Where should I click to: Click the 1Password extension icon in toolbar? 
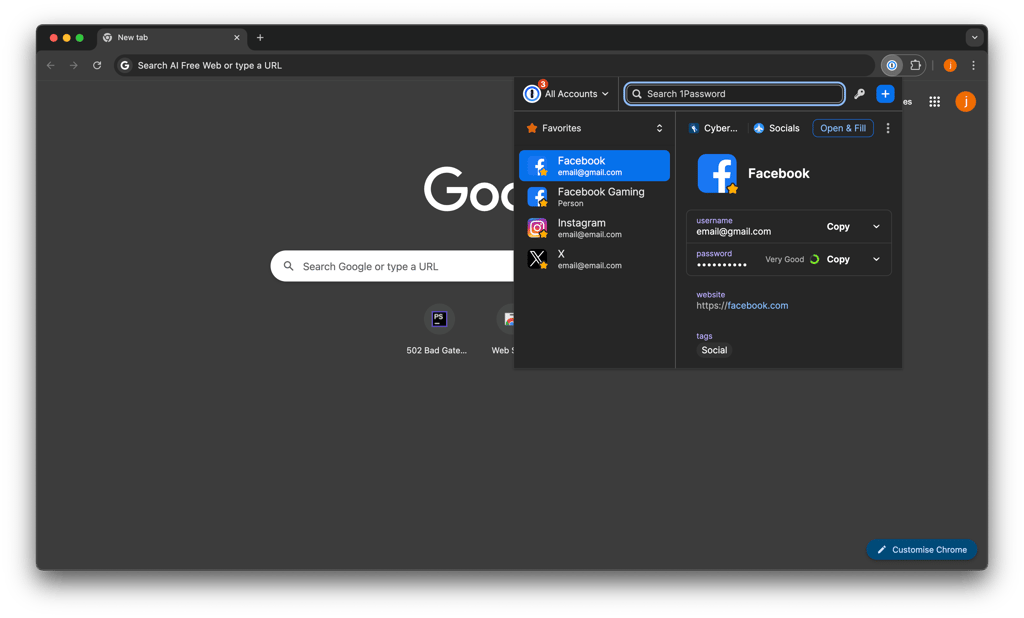coord(891,65)
